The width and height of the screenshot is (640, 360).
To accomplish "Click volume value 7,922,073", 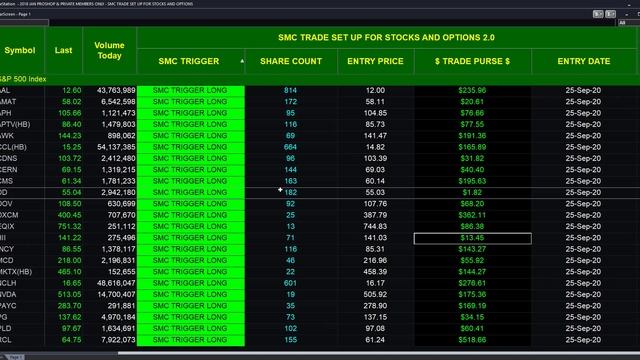I will 118,340.
